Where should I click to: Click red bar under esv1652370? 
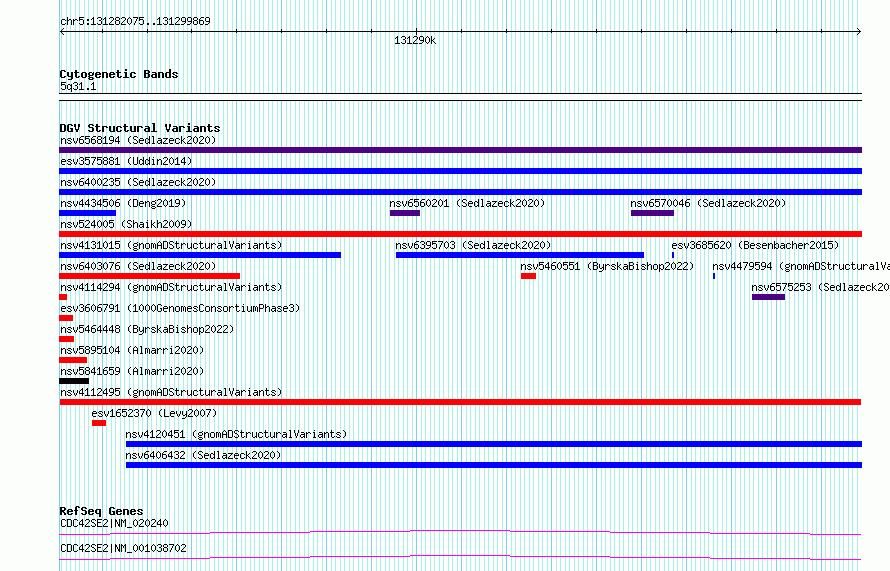(99, 423)
